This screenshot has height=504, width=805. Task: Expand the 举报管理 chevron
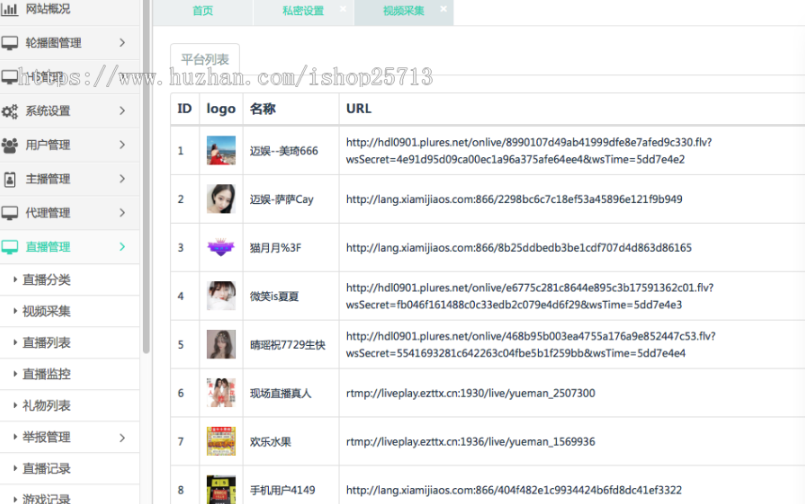click(122, 438)
